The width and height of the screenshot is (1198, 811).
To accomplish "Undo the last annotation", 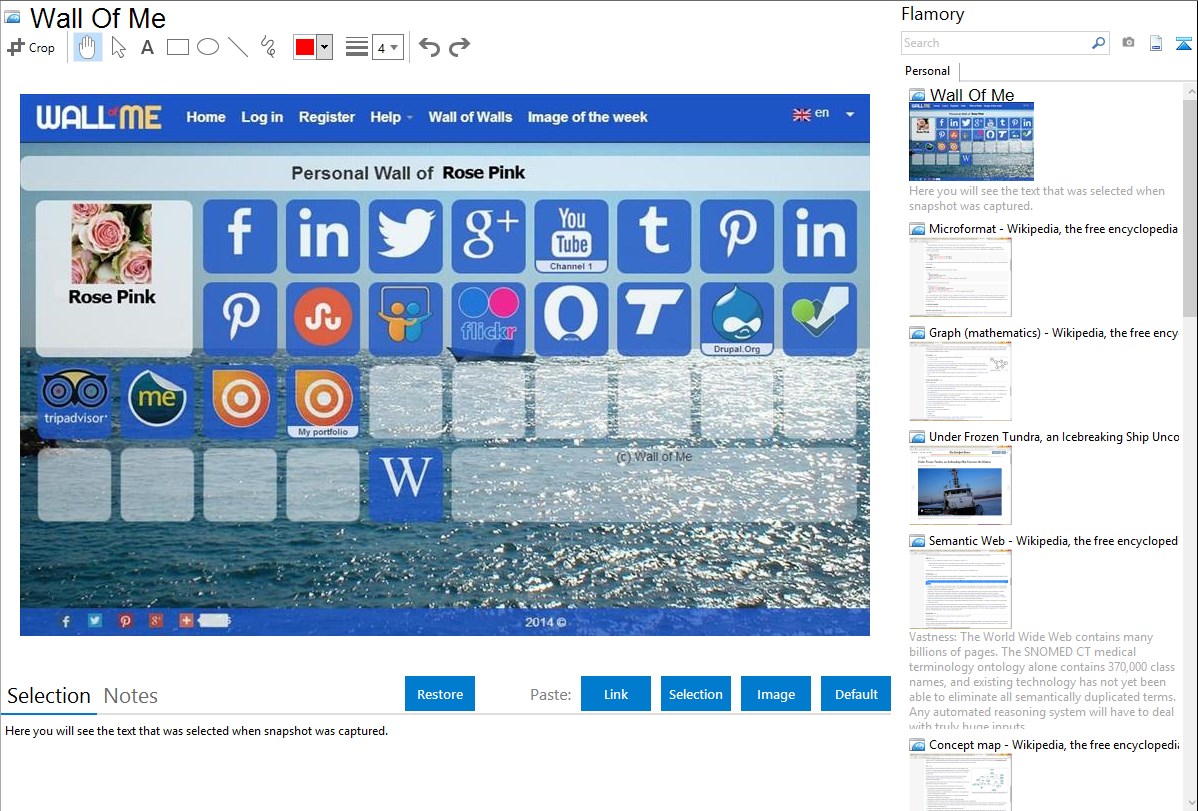I will pyautogui.click(x=429, y=47).
